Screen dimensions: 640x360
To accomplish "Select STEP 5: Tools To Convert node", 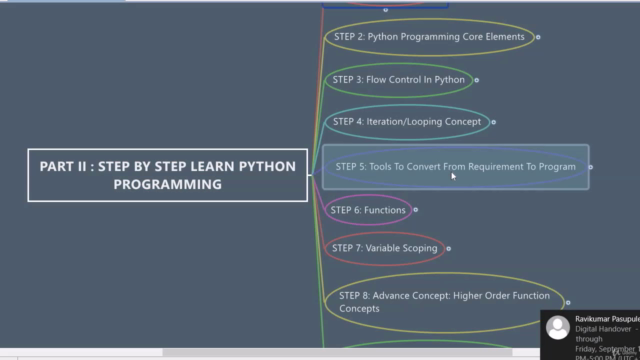I will click(456, 167).
